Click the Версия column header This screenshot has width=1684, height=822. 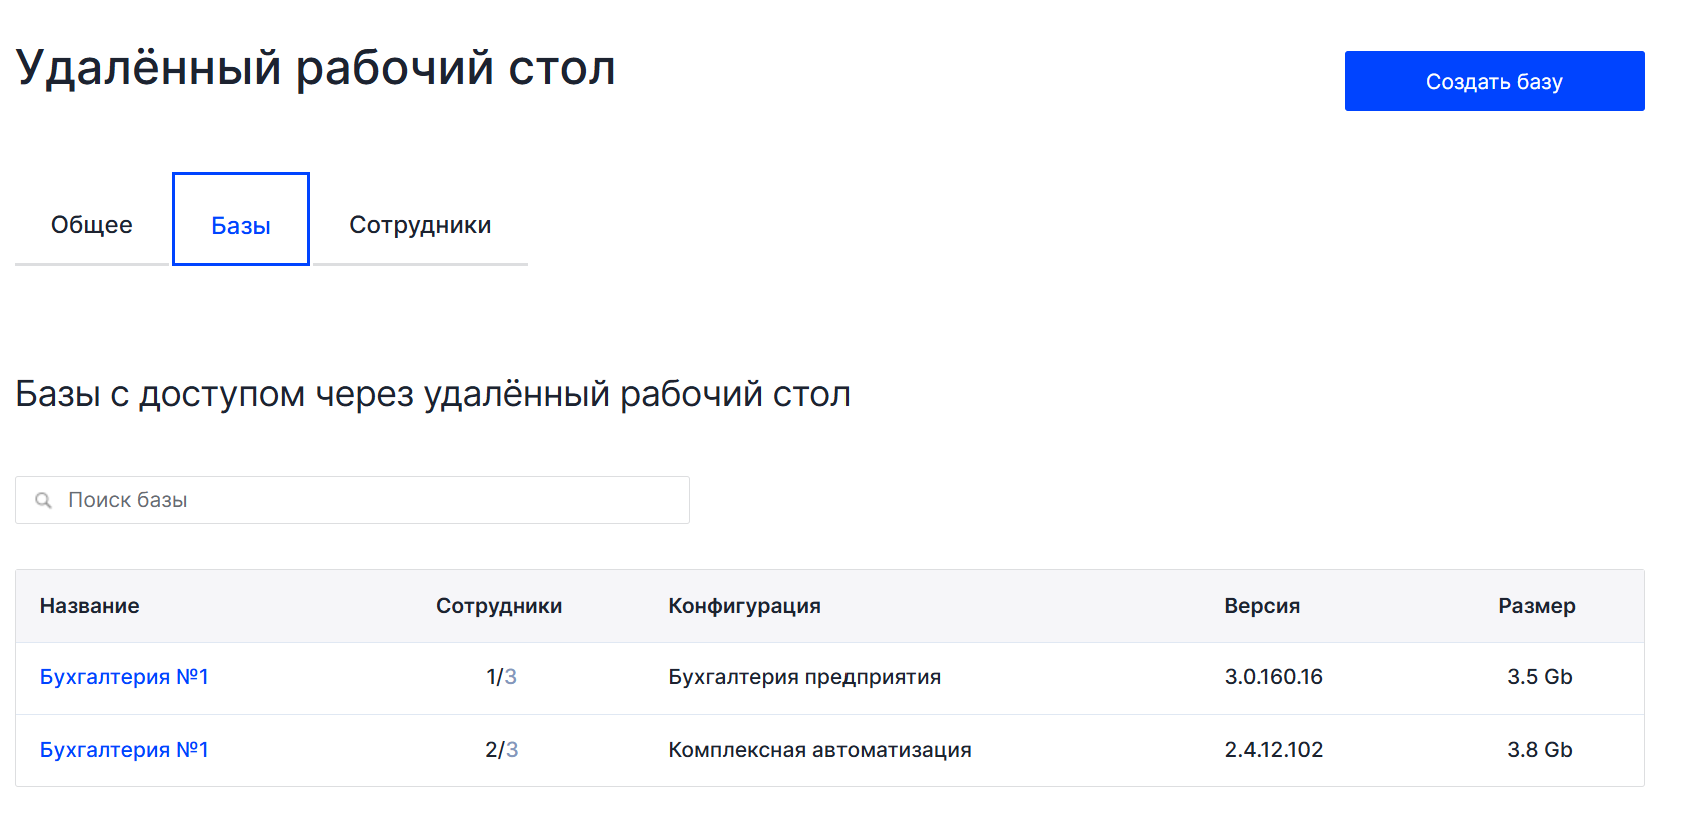point(1262,606)
